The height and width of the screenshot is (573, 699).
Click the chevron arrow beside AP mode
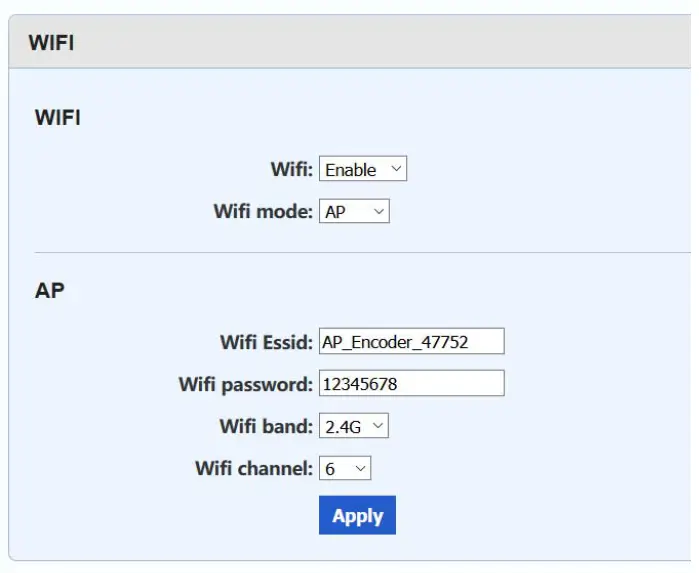[377, 212]
